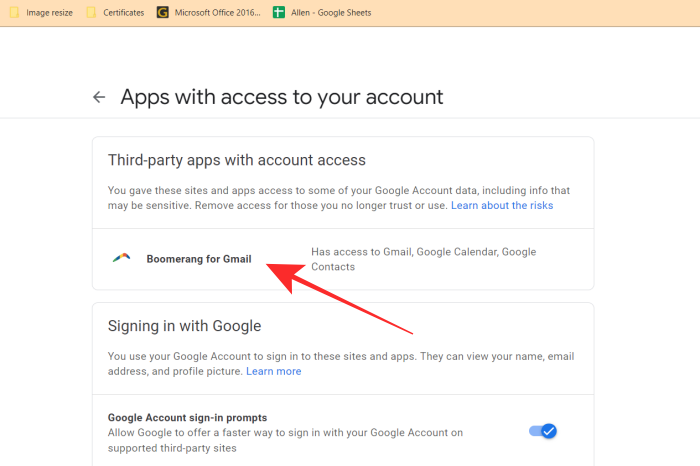The width and height of the screenshot is (700, 466).
Task: Open the Microsoft Office 2016 bookmark label
Action: (x=217, y=13)
